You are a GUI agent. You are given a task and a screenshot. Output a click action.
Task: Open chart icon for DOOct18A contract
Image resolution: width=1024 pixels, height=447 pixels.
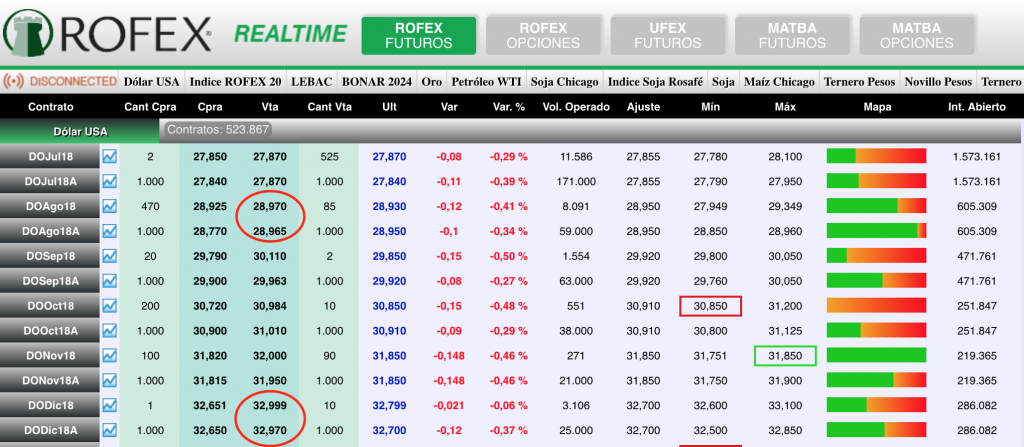110,331
